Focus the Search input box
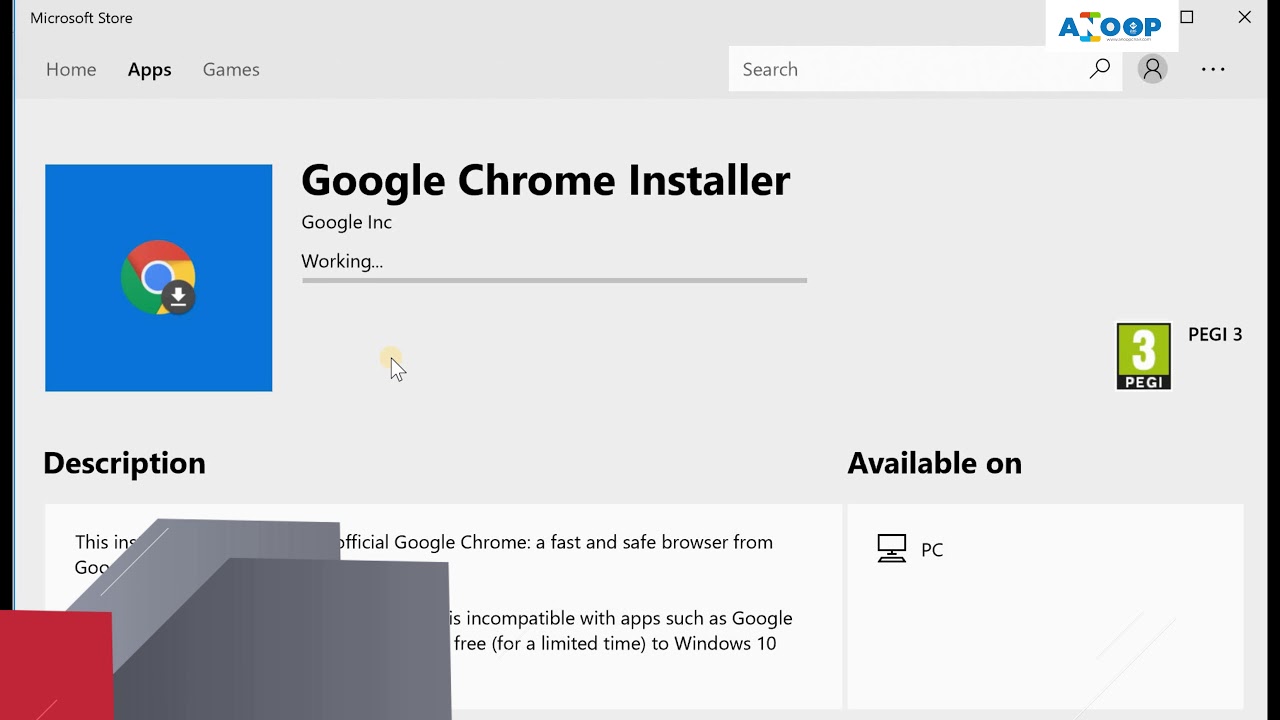This screenshot has height=720, width=1280. [x=900, y=69]
